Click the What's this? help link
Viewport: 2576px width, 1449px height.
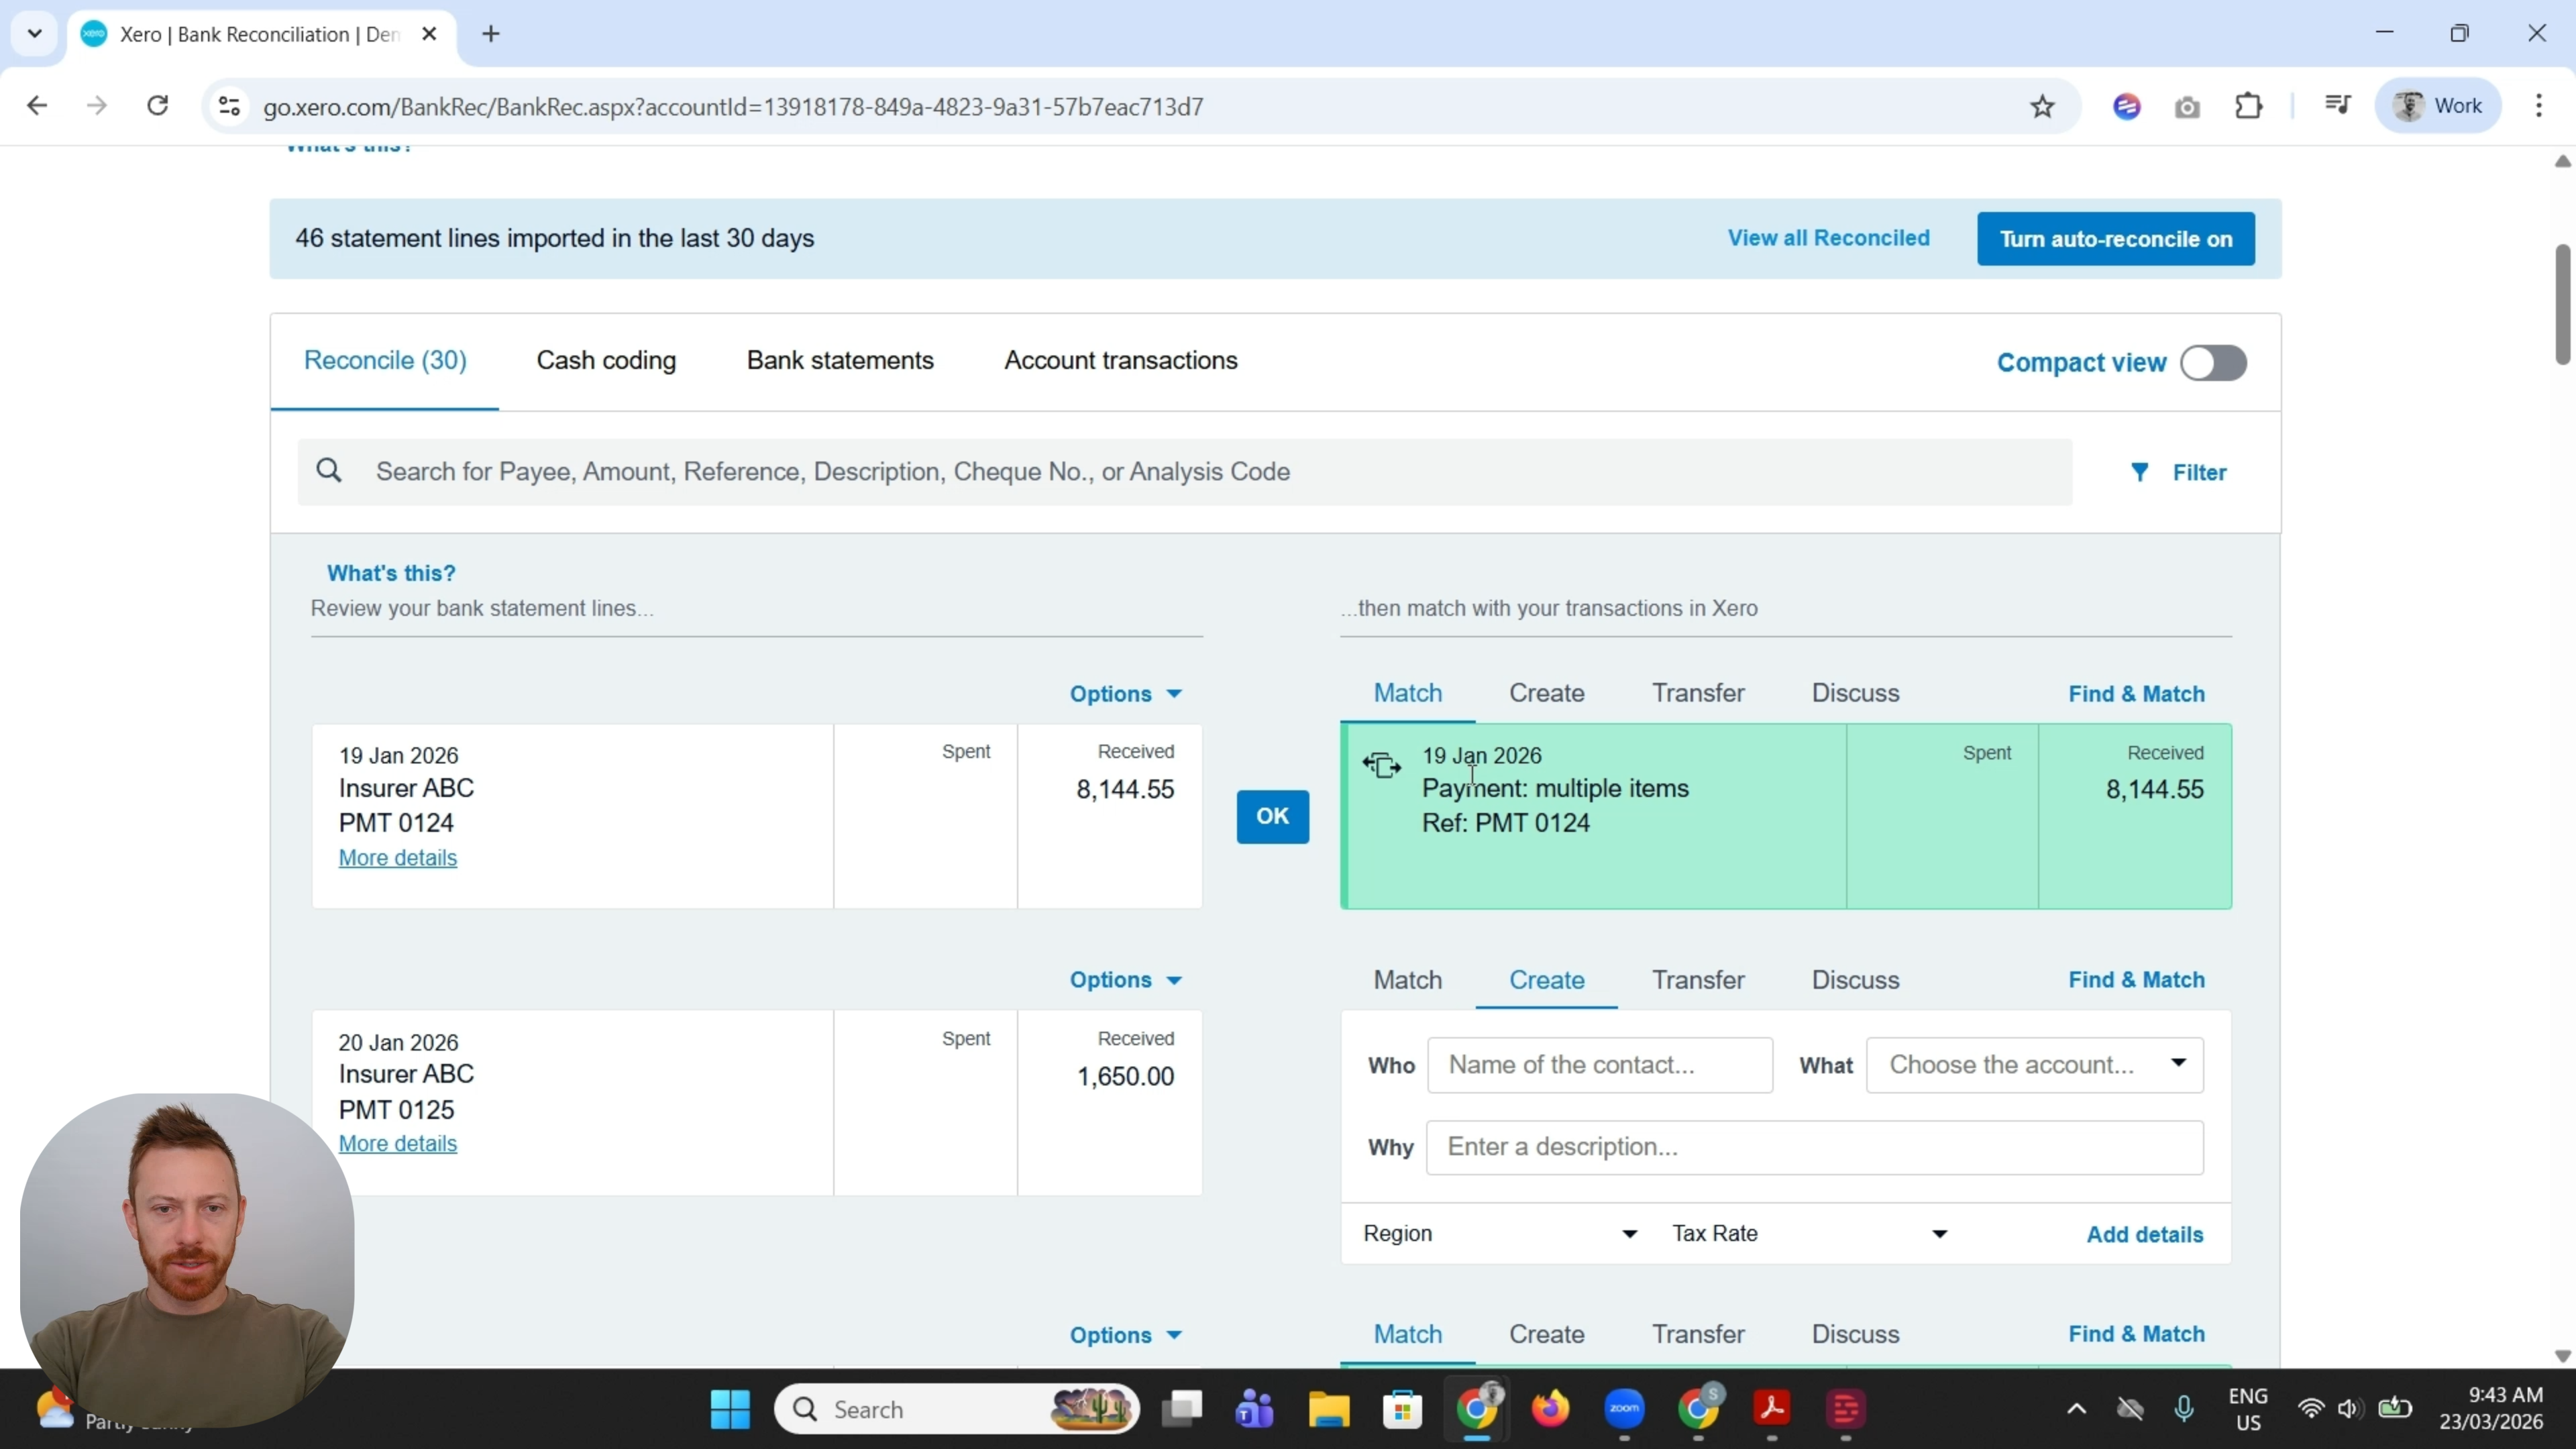(391, 573)
